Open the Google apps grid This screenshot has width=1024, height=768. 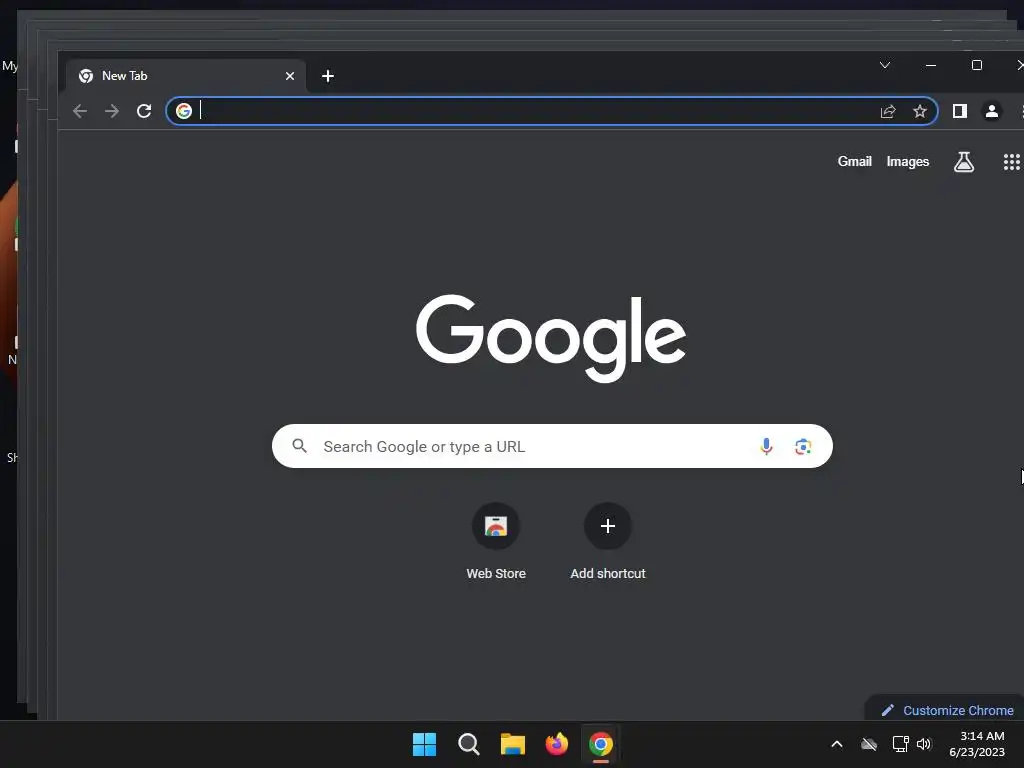(1011, 161)
